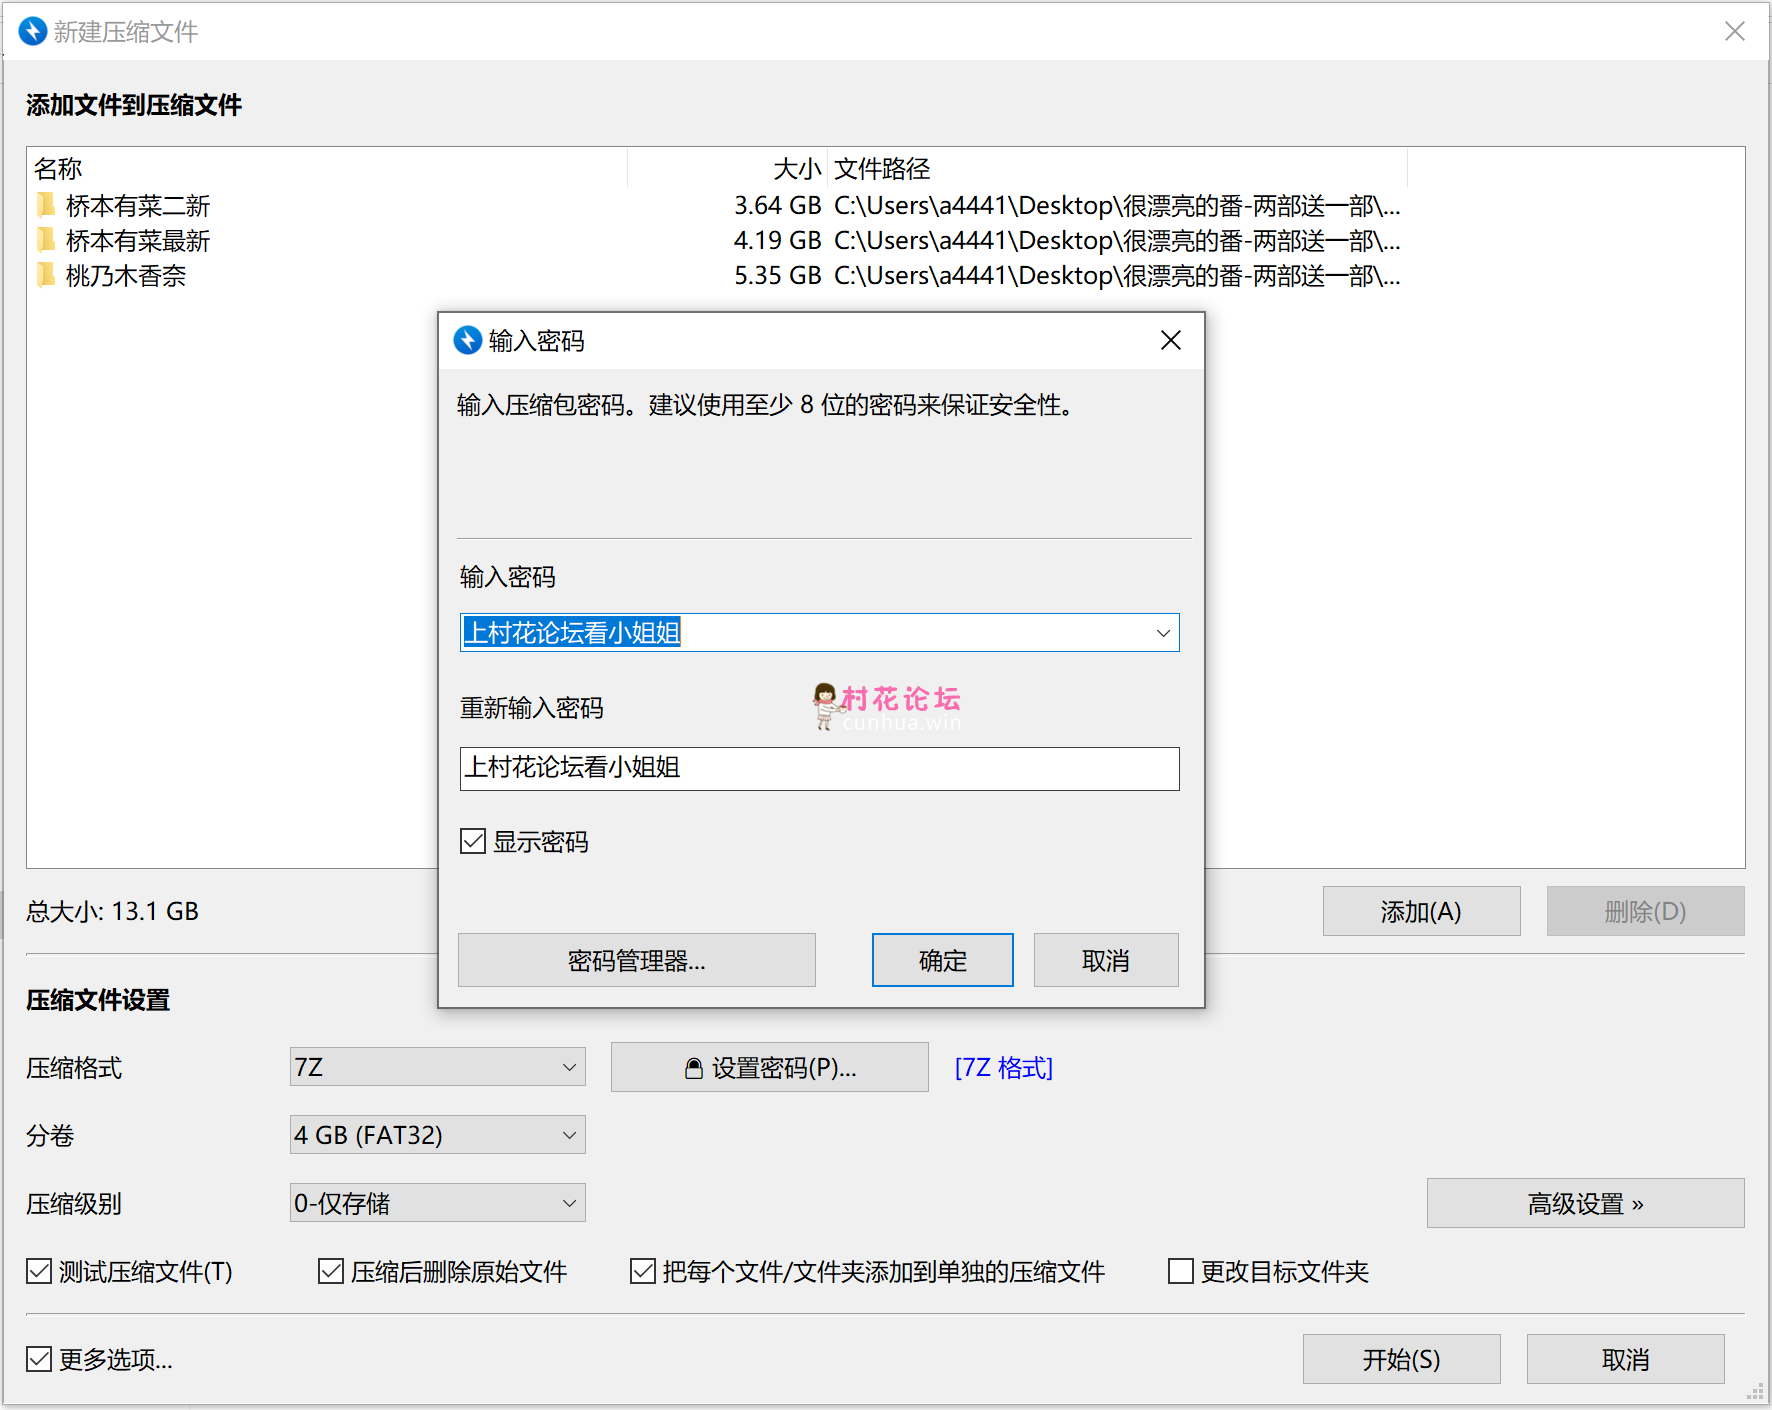Click the 总大小: 13.1 GB text
Image resolution: width=1772 pixels, height=1410 pixels.
tap(113, 911)
